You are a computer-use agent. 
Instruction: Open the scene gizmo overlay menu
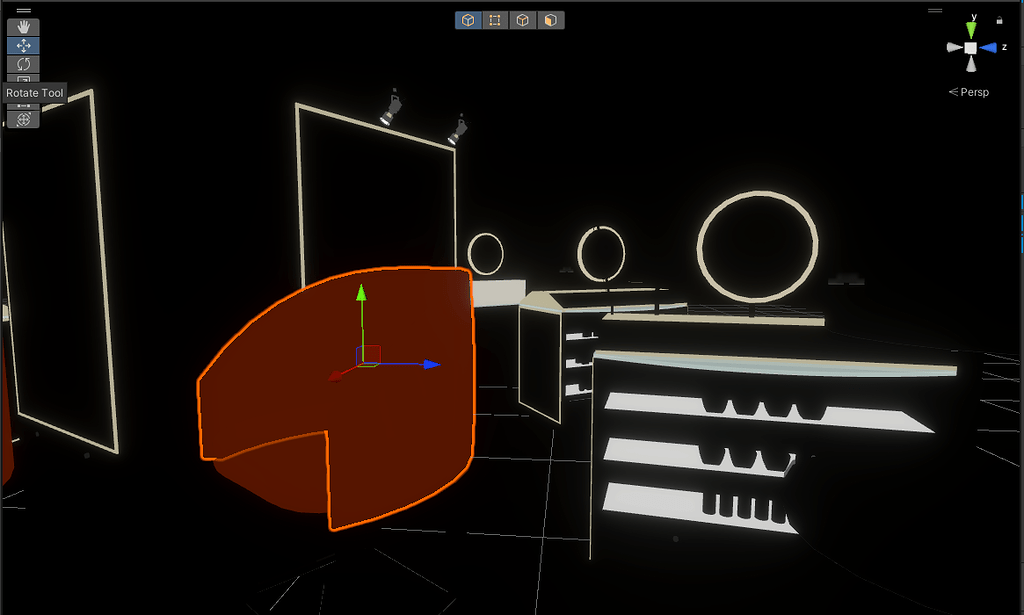[935, 10]
